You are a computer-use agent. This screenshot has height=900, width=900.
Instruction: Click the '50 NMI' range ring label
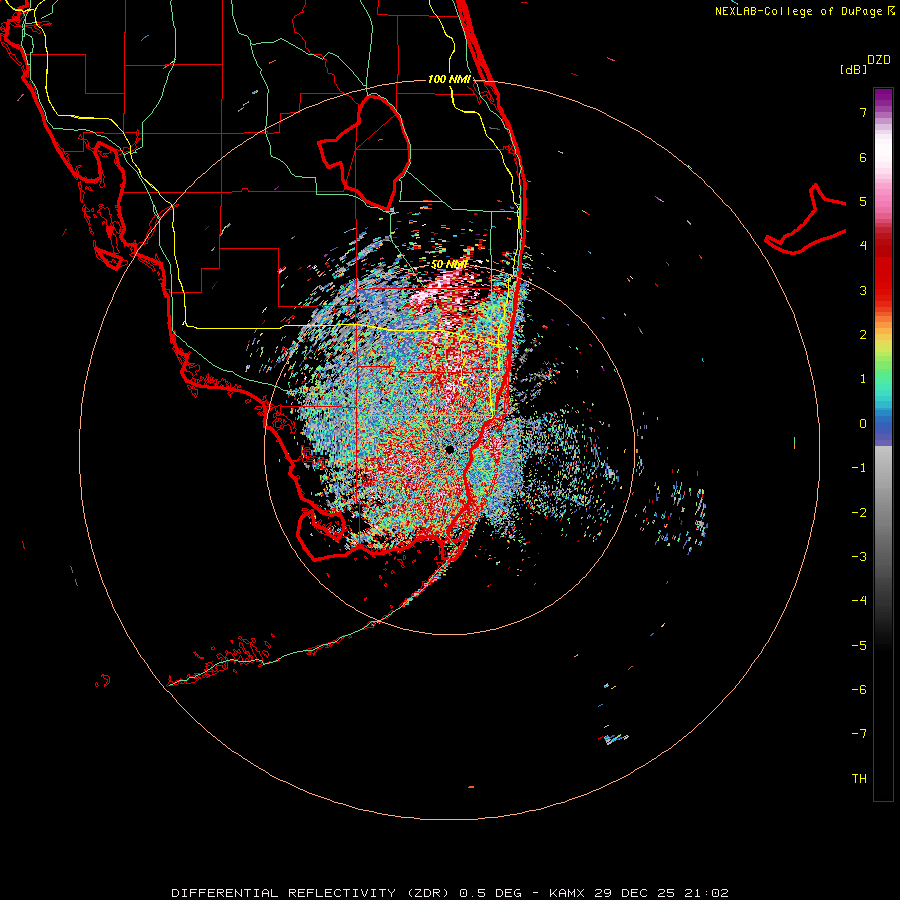point(449,264)
